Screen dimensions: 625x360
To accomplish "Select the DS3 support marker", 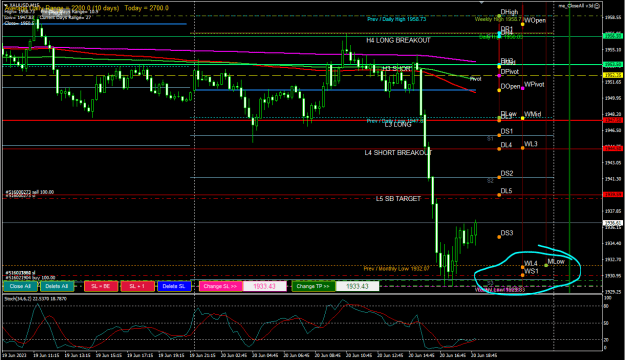I will 499,237.
